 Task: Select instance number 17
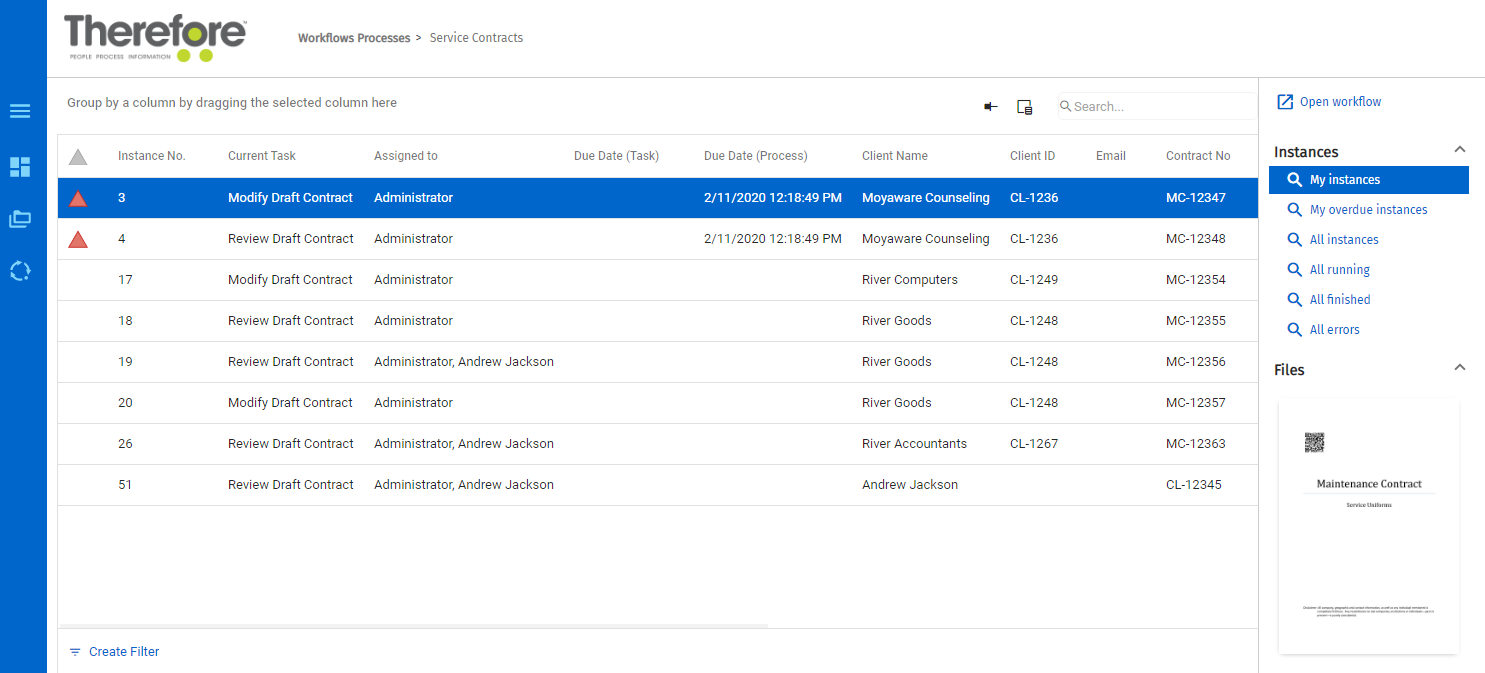[x=125, y=280]
